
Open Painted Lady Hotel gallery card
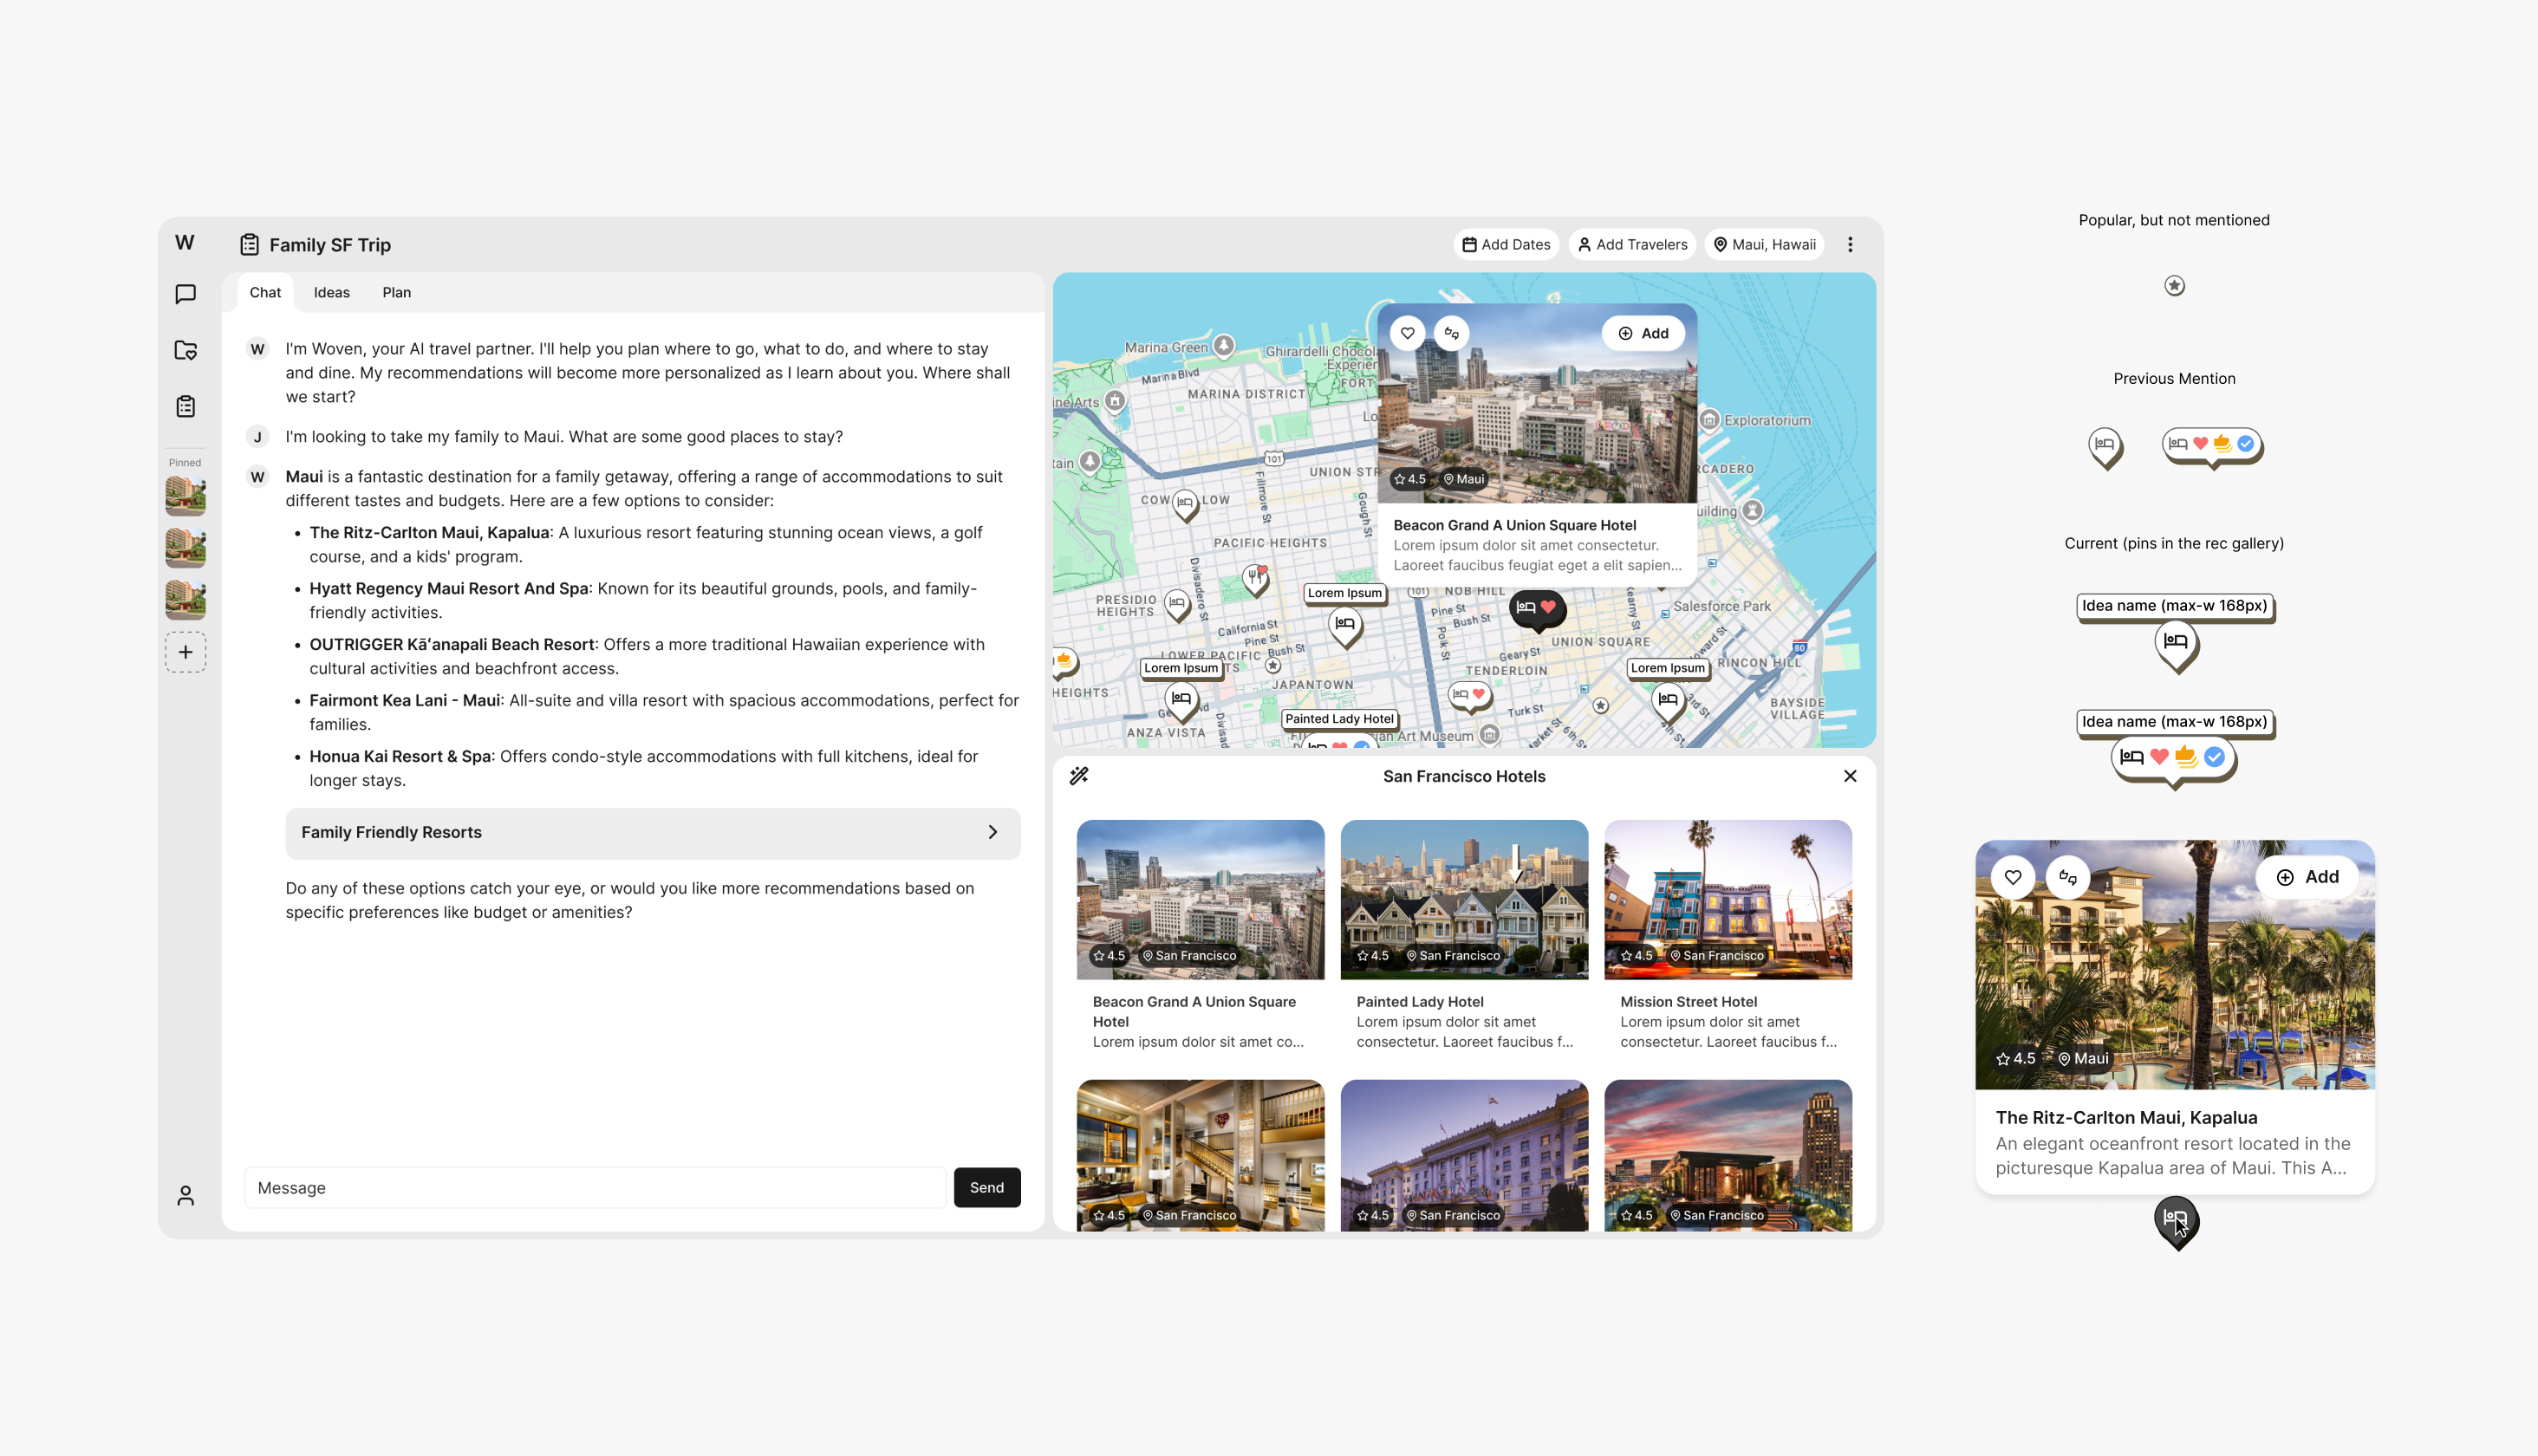click(x=1464, y=937)
